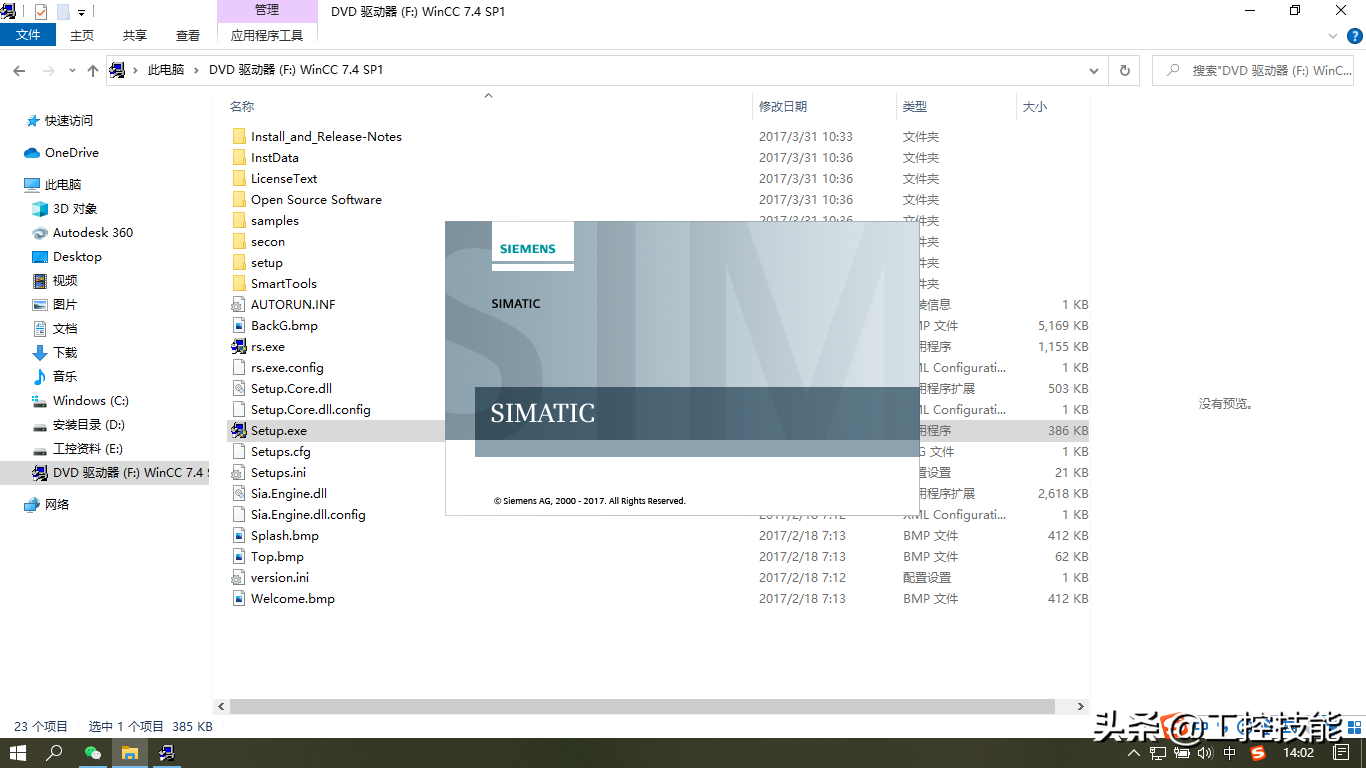Screen dimensions: 1366x768
Task: Go up one folder with the up arrow
Action: pos(93,71)
